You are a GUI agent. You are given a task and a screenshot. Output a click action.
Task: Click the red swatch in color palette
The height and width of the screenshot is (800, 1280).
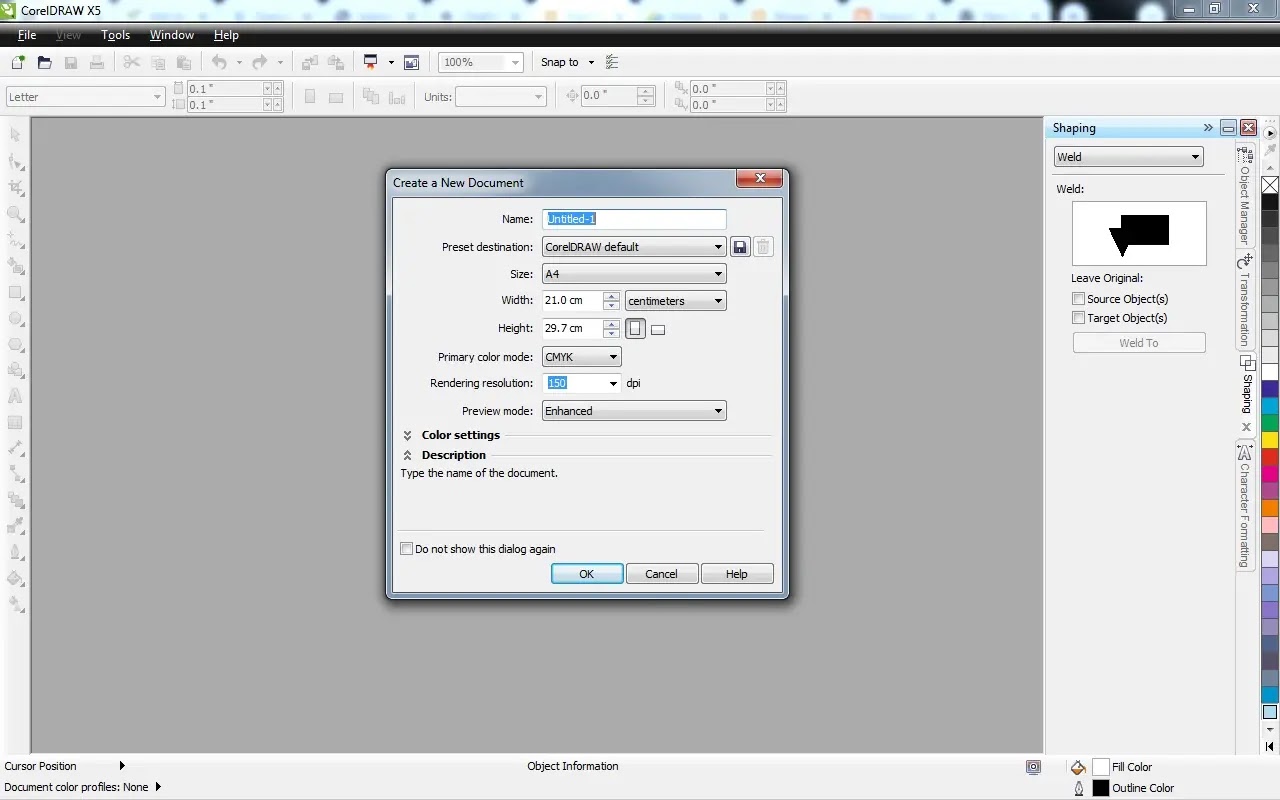pyautogui.click(x=1270, y=457)
